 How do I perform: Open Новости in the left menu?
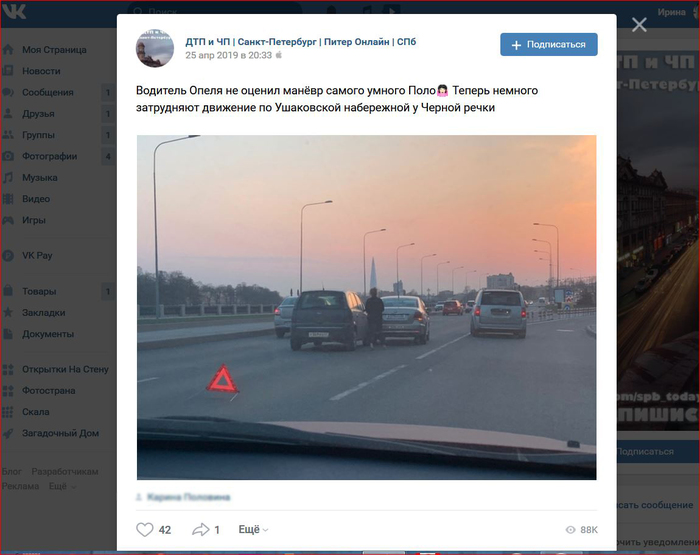[x=41, y=71]
